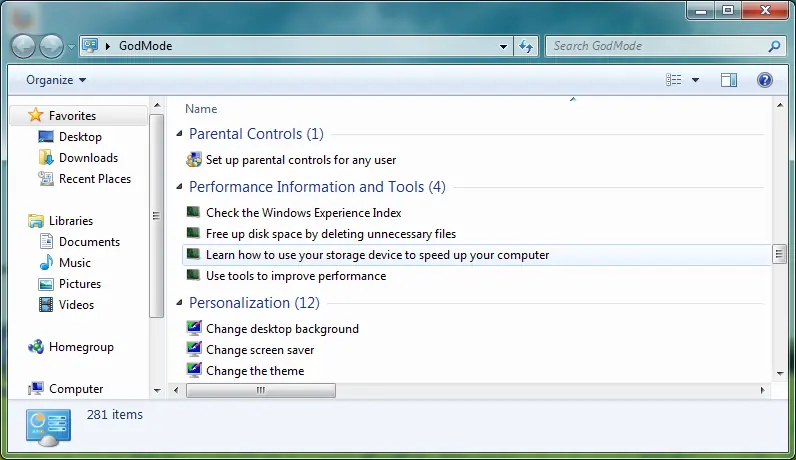Toggle the preview pane button
Screen dimensions: 796x460
tap(729, 80)
